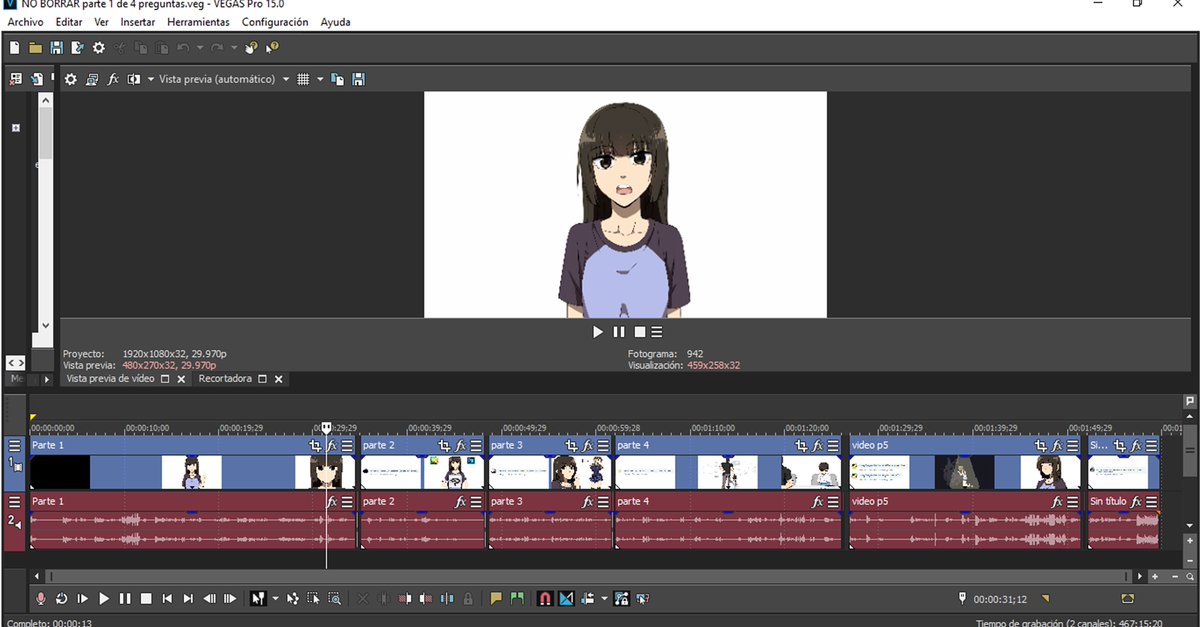
Task: Toggle snapping with the magnet icon
Action: pos(545,598)
